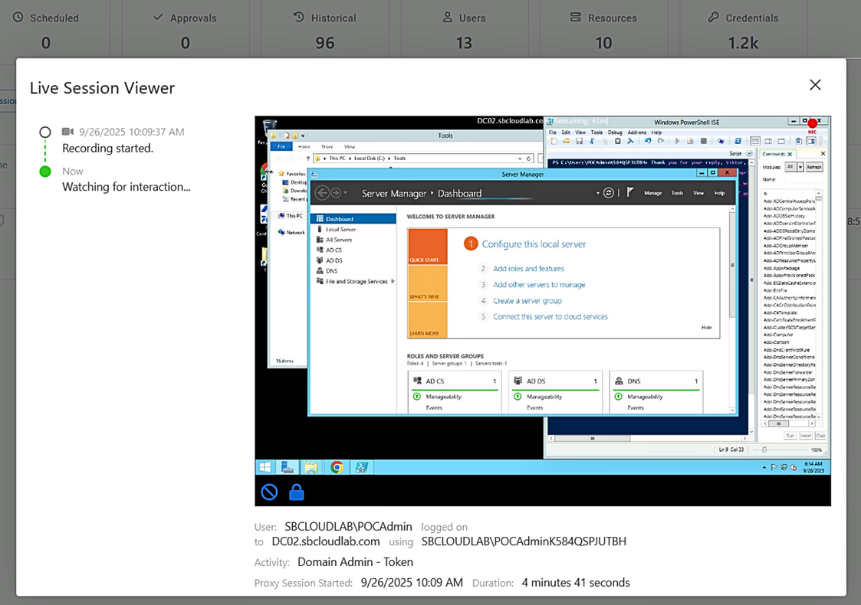Click the refresh icon in Explorer's address bar
The width and height of the screenshot is (861, 605).
[529, 158]
